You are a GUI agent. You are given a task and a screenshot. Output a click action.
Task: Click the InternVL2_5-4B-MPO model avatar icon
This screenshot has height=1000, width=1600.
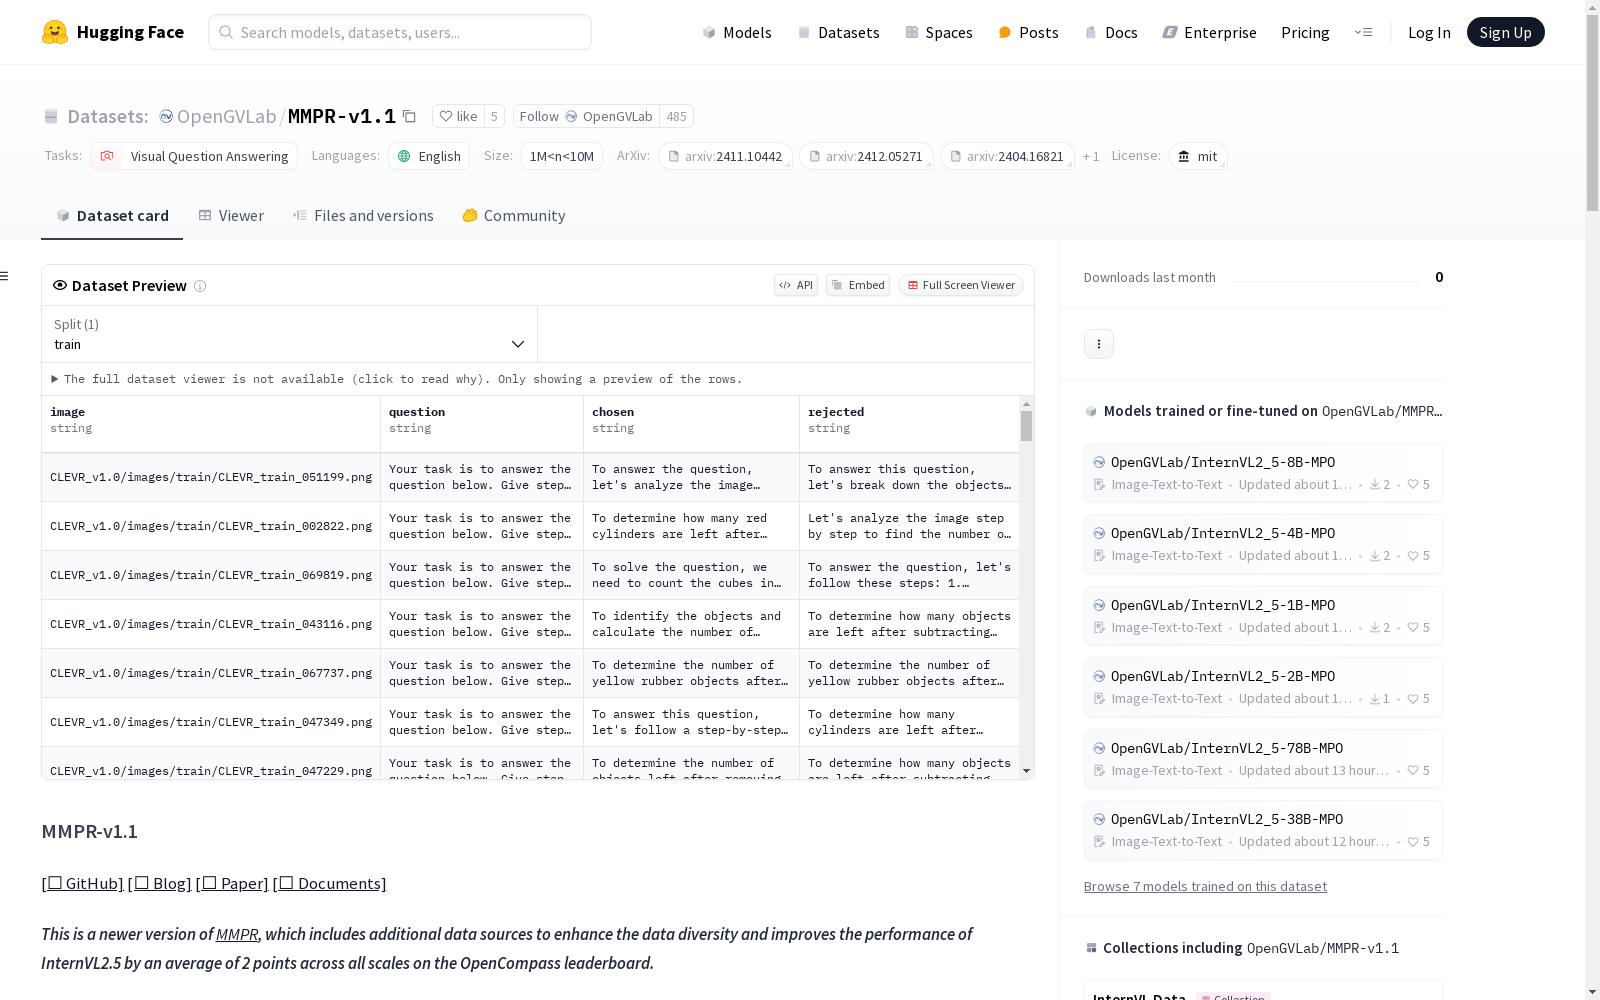(1099, 533)
